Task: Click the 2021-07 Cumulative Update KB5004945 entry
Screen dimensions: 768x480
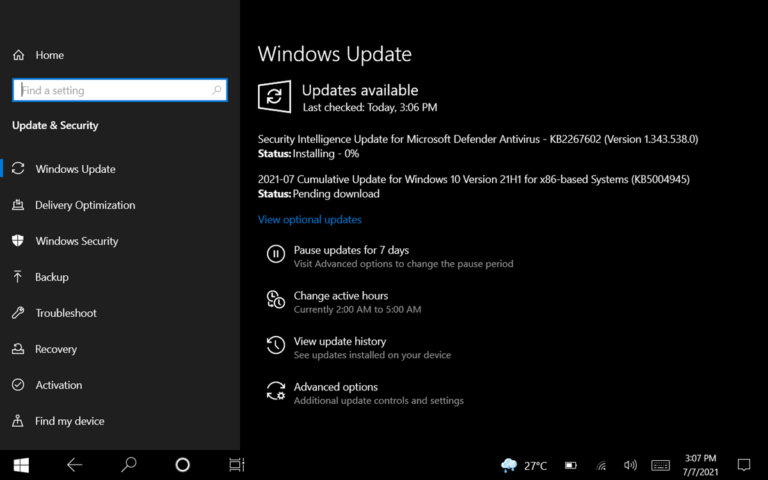Action: (474, 179)
